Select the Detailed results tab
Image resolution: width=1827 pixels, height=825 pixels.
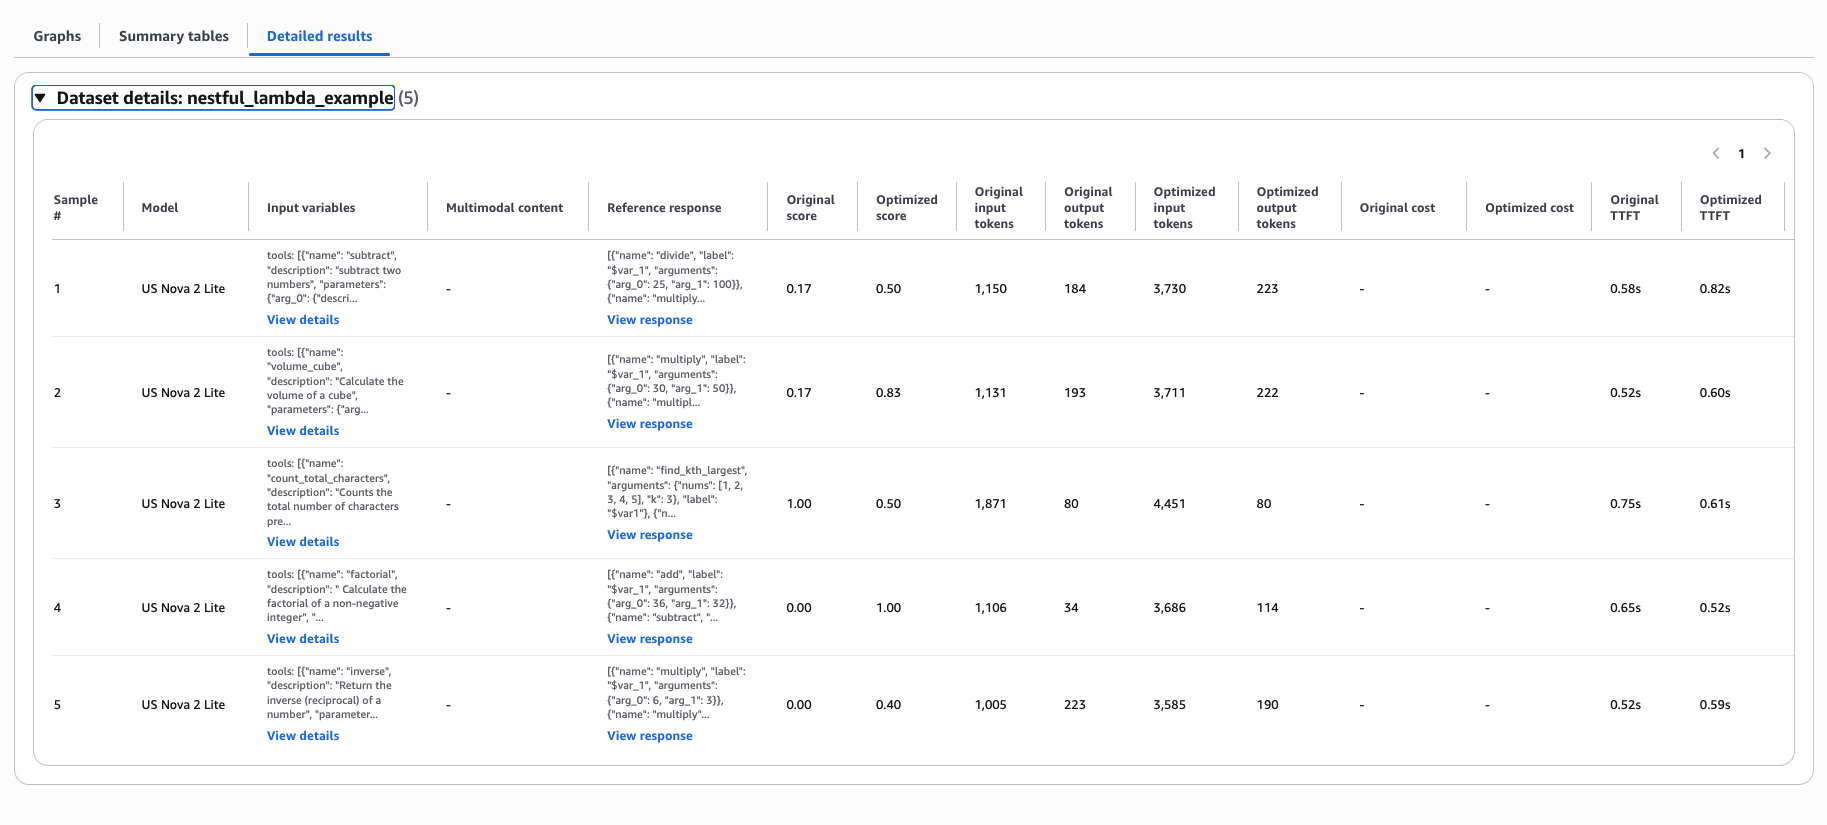(x=319, y=36)
